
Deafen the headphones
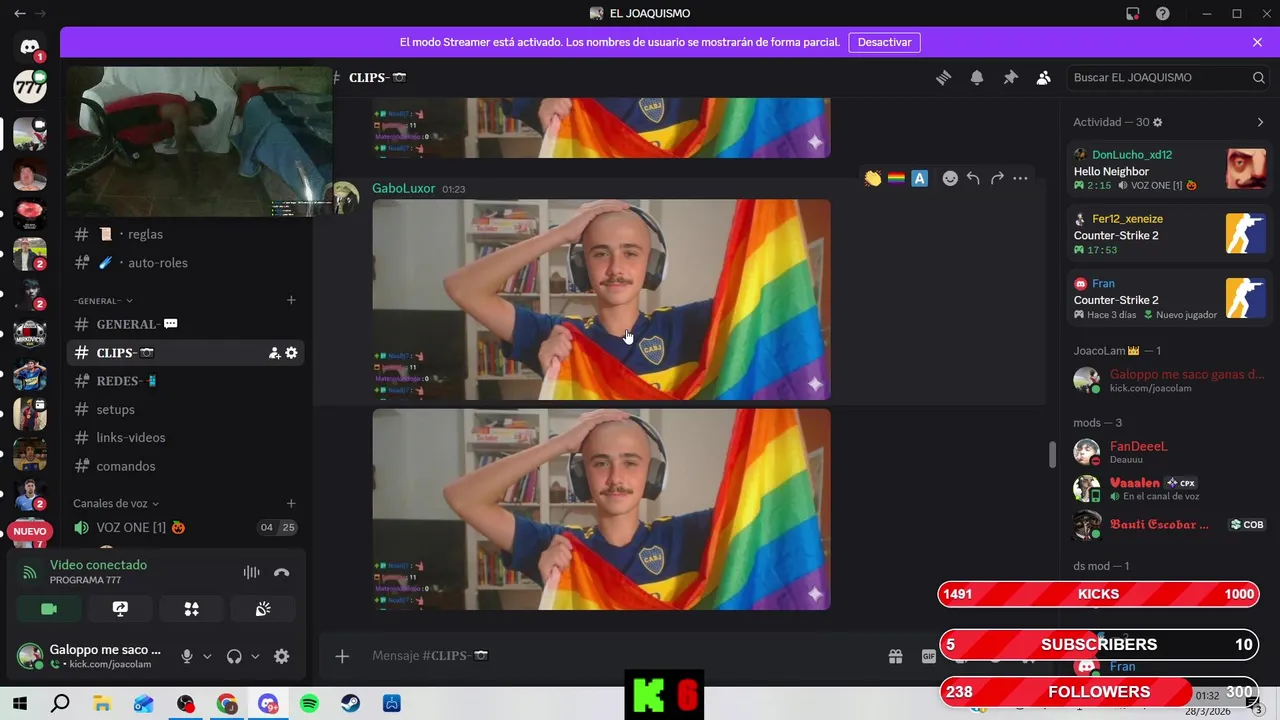[x=234, y=656]
